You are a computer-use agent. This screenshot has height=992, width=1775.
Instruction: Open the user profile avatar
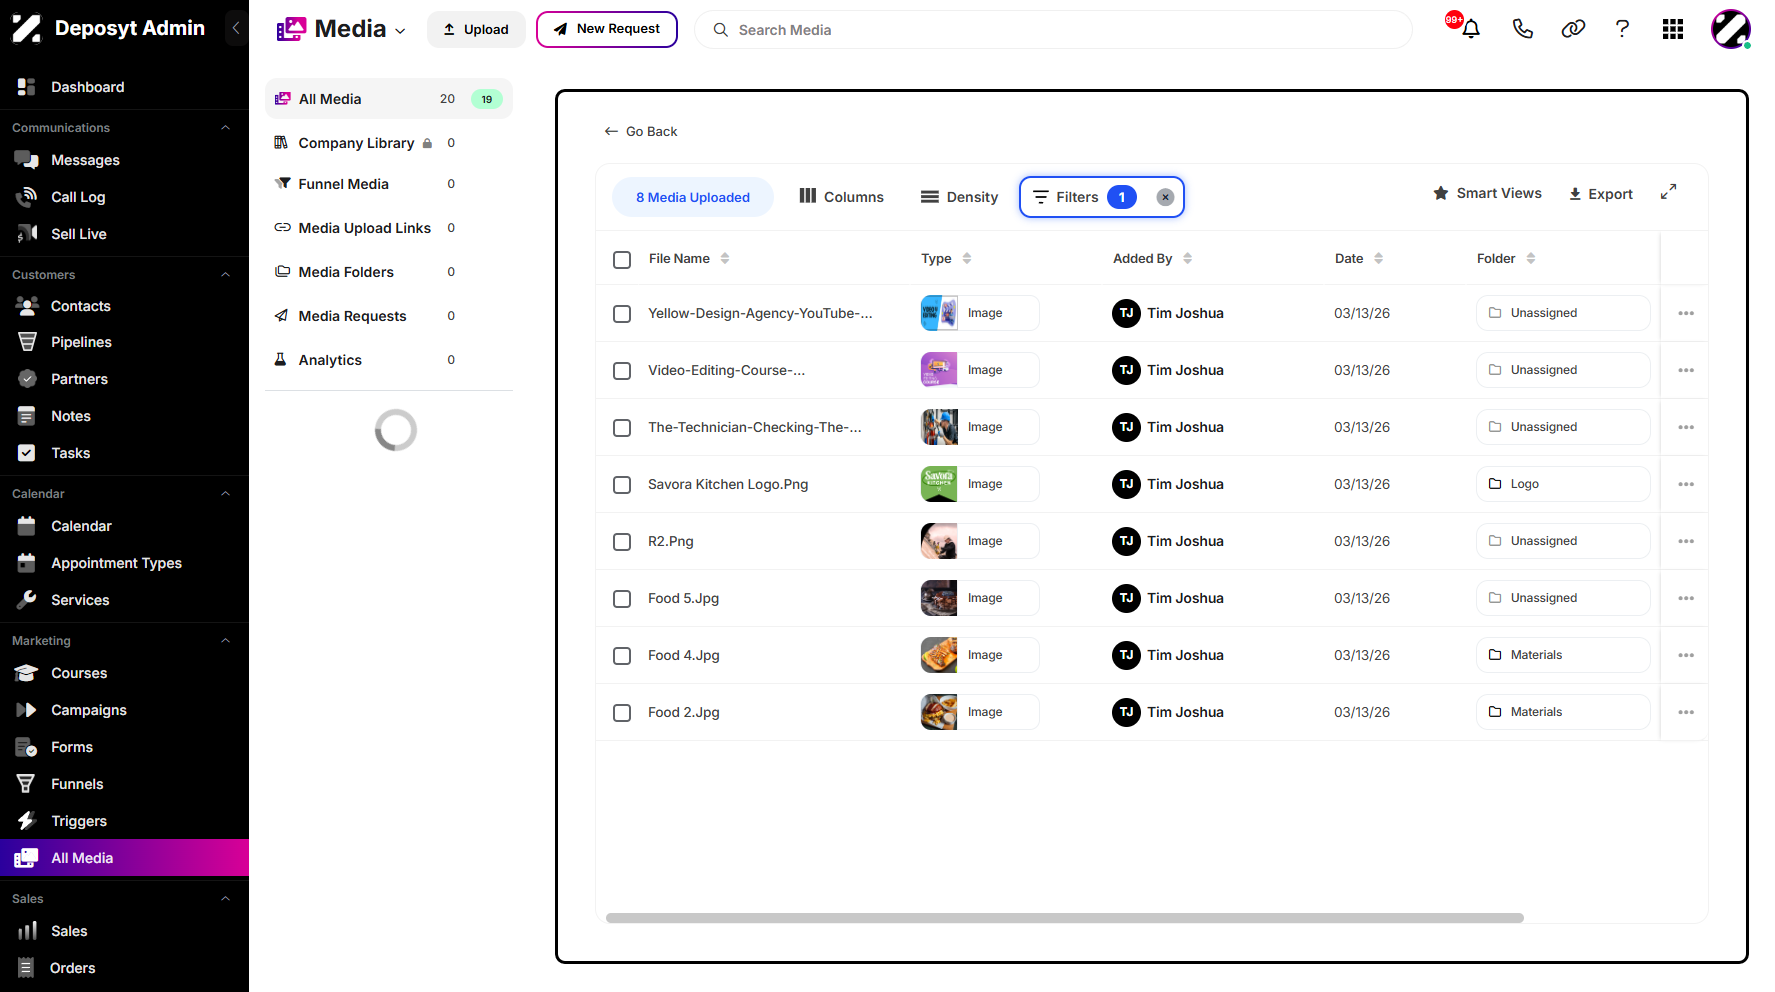pyautogui.click(x=1730, y=29)
